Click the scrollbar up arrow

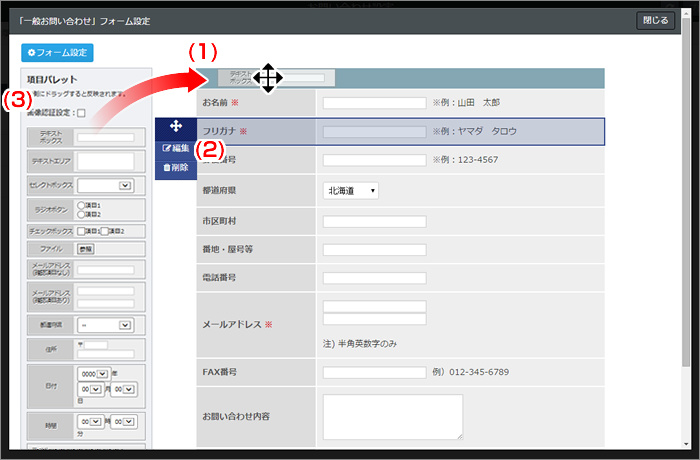686,14
